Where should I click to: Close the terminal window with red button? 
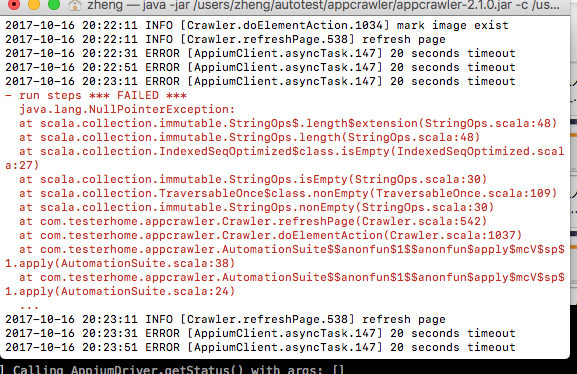14,4
